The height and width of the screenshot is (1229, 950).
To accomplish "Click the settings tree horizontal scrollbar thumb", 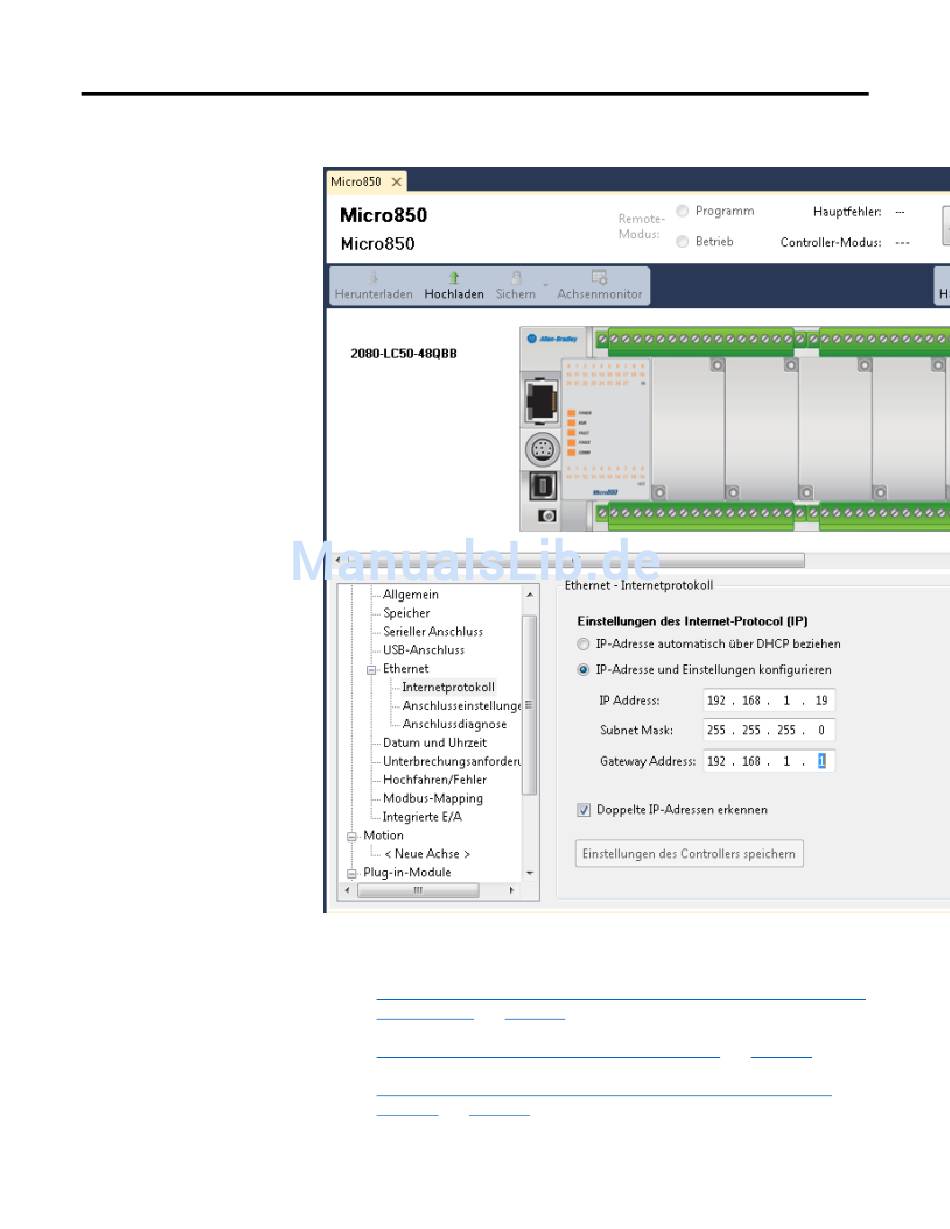I will pos(418,890).
